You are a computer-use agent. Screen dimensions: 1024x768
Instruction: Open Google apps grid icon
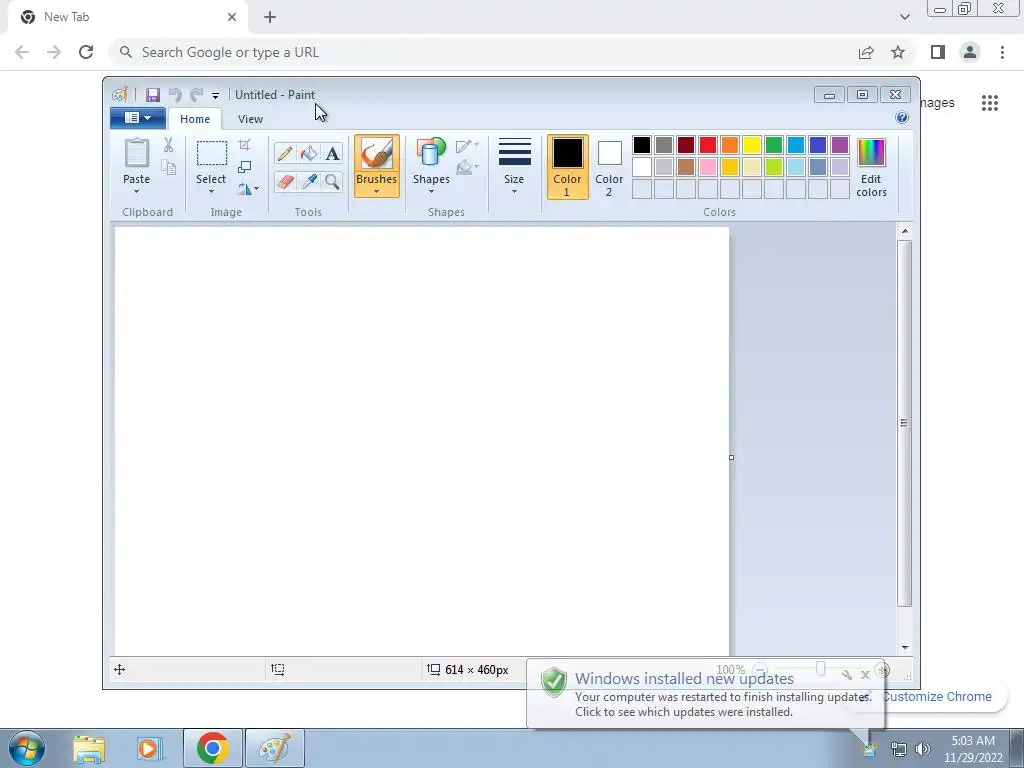click(989, 103)
